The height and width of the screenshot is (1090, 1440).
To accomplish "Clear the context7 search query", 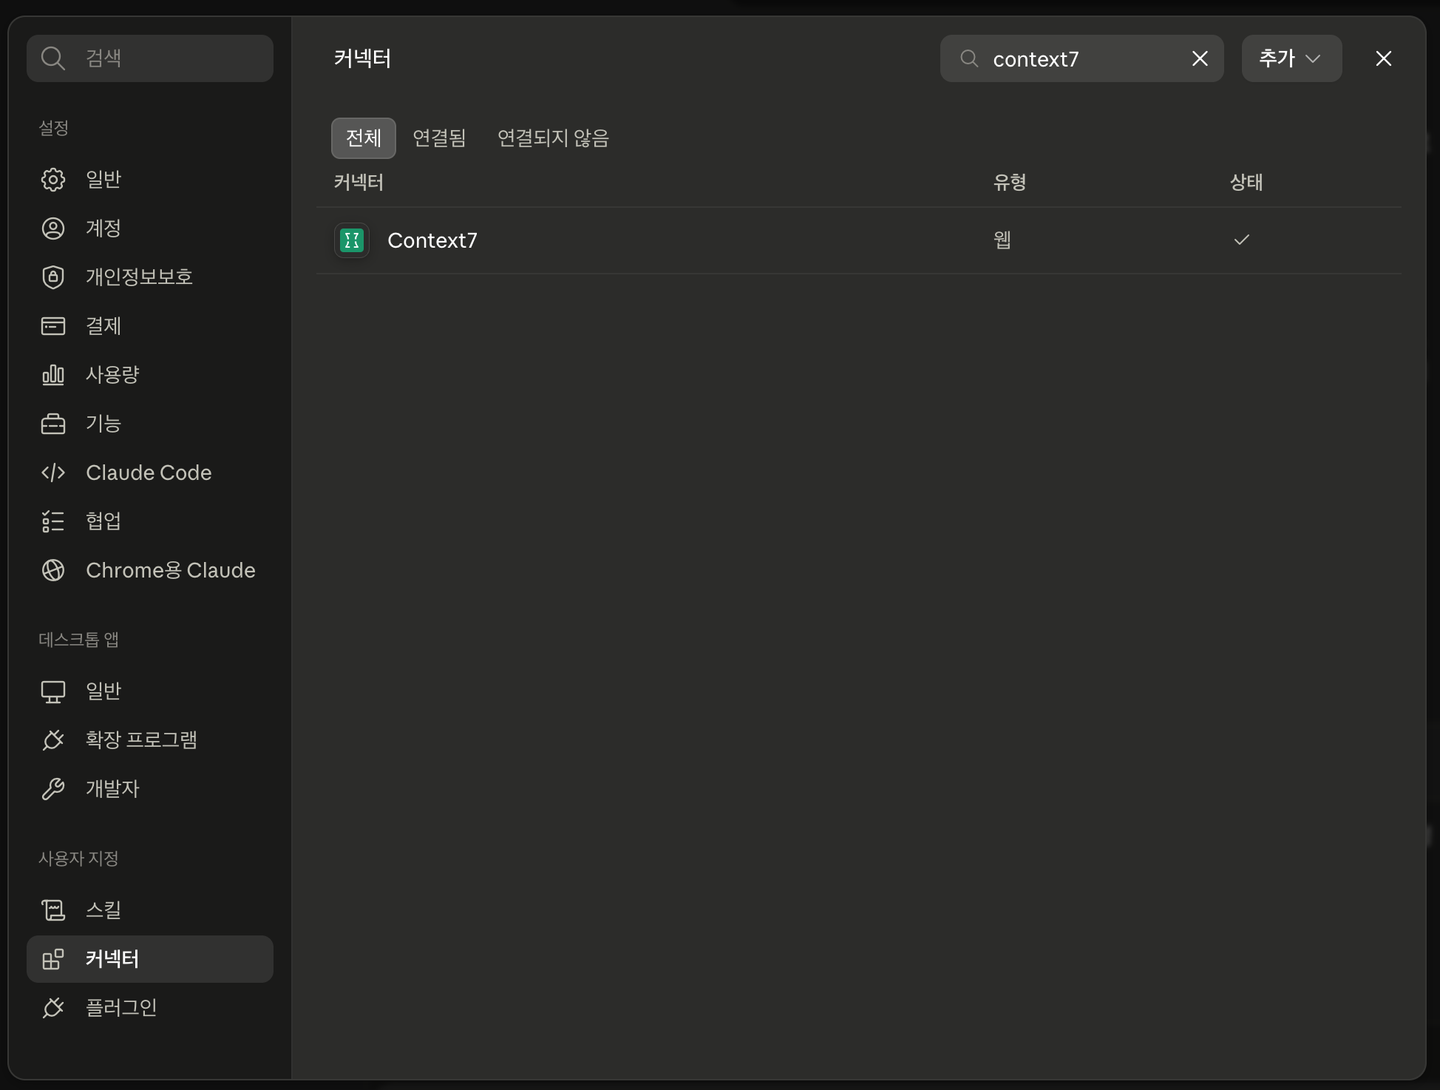I will [1200, 59].
